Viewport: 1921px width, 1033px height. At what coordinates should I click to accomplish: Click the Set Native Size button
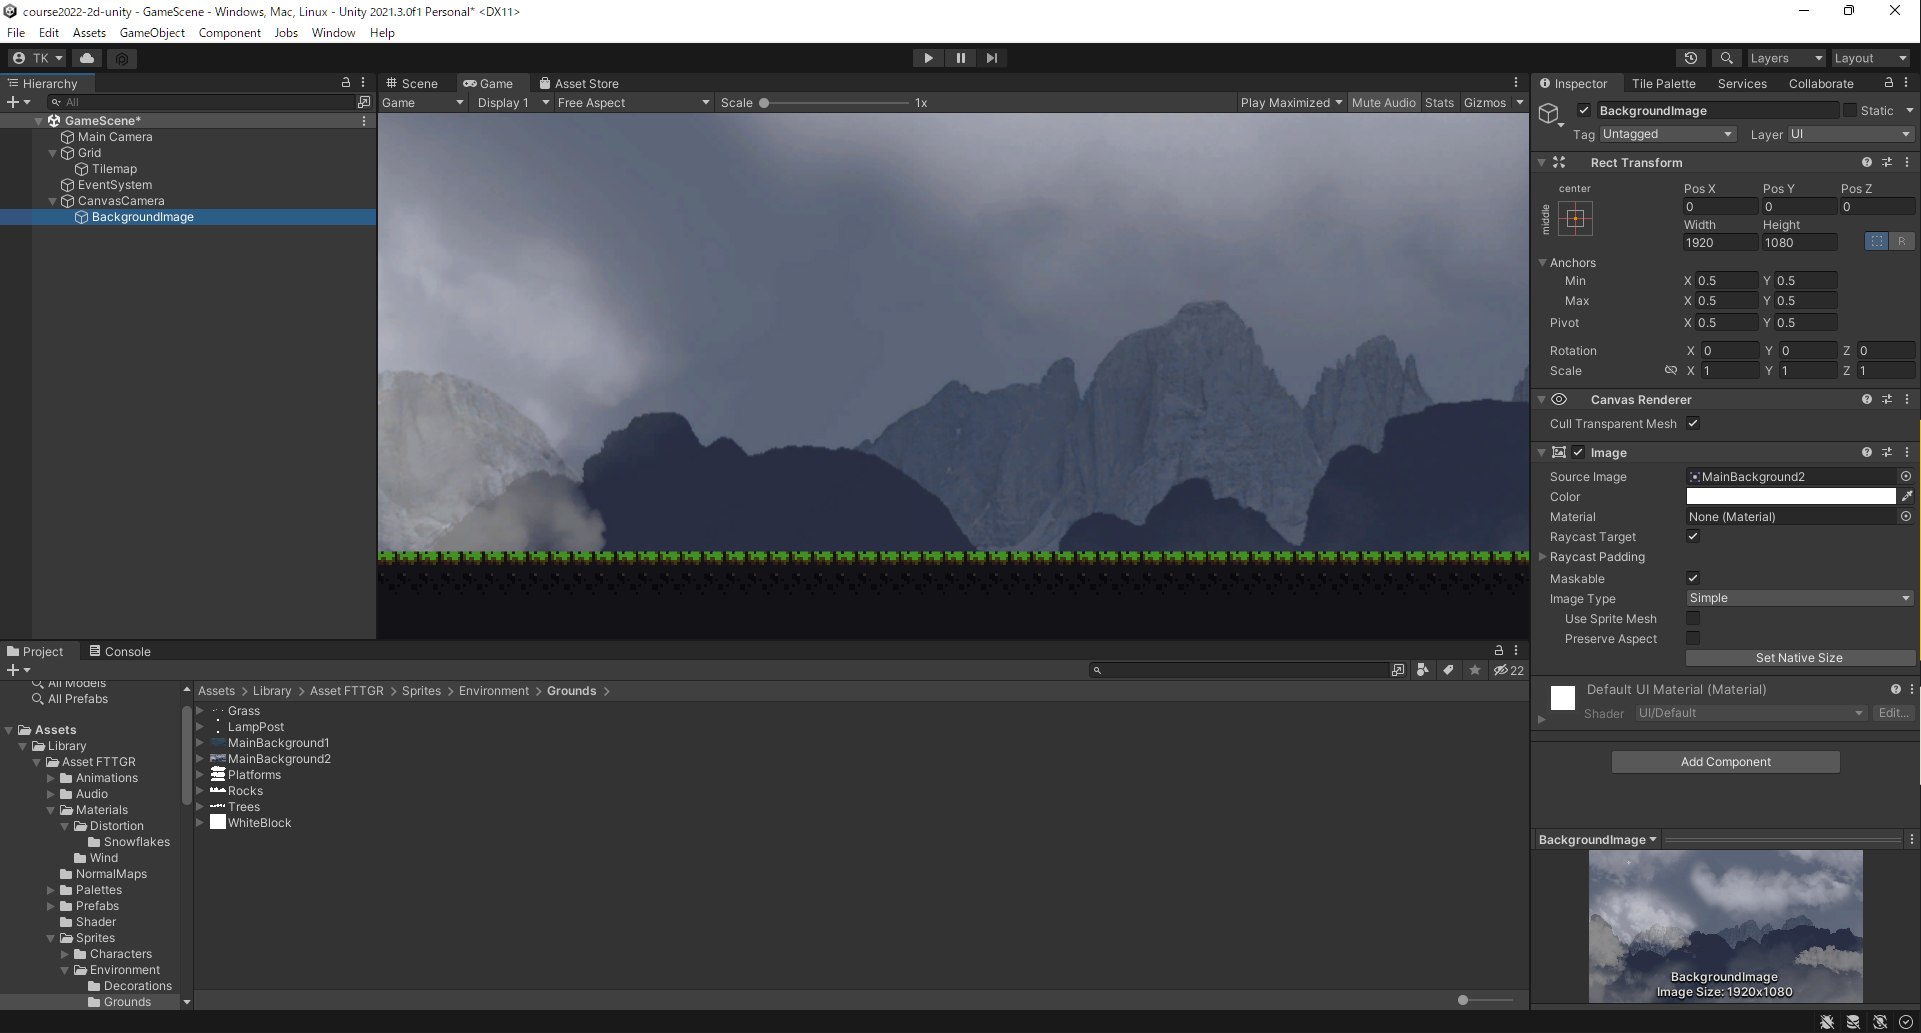[1799, 658]
